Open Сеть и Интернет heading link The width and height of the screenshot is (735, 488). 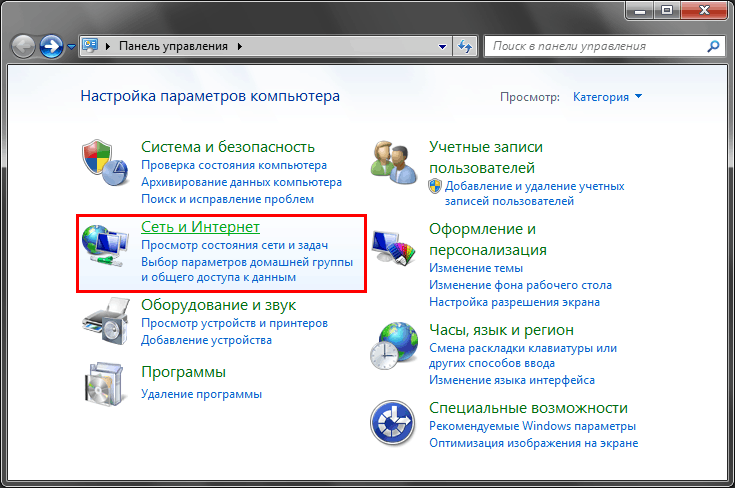coord(200,226)
